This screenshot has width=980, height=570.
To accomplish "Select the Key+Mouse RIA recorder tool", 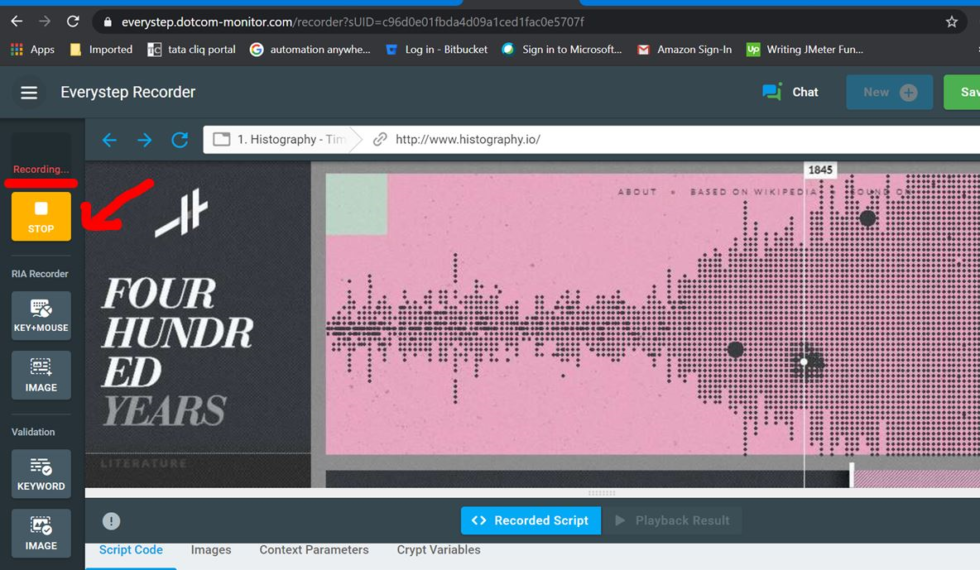I will [x=41, y=315].
